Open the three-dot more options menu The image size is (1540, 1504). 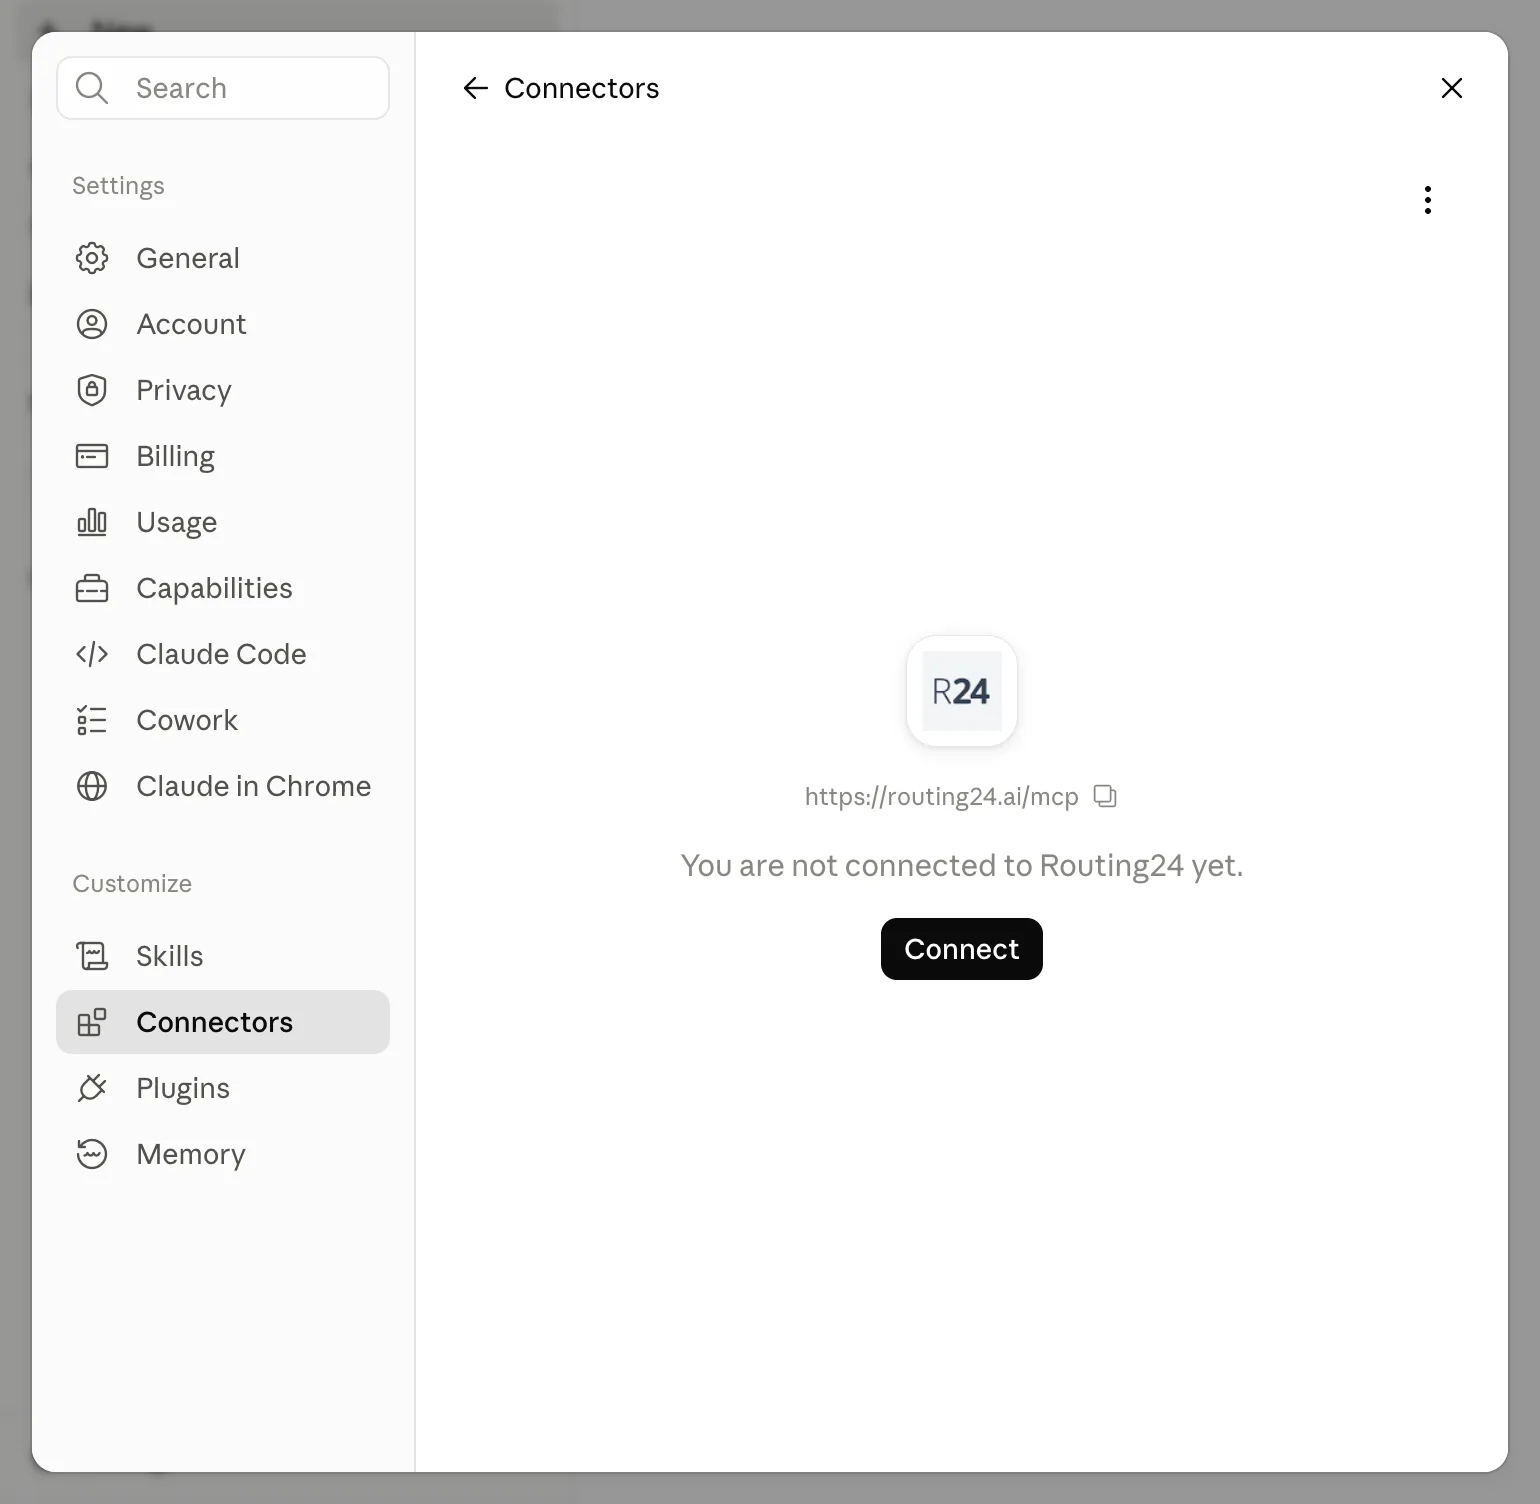tap(1428, 200)
